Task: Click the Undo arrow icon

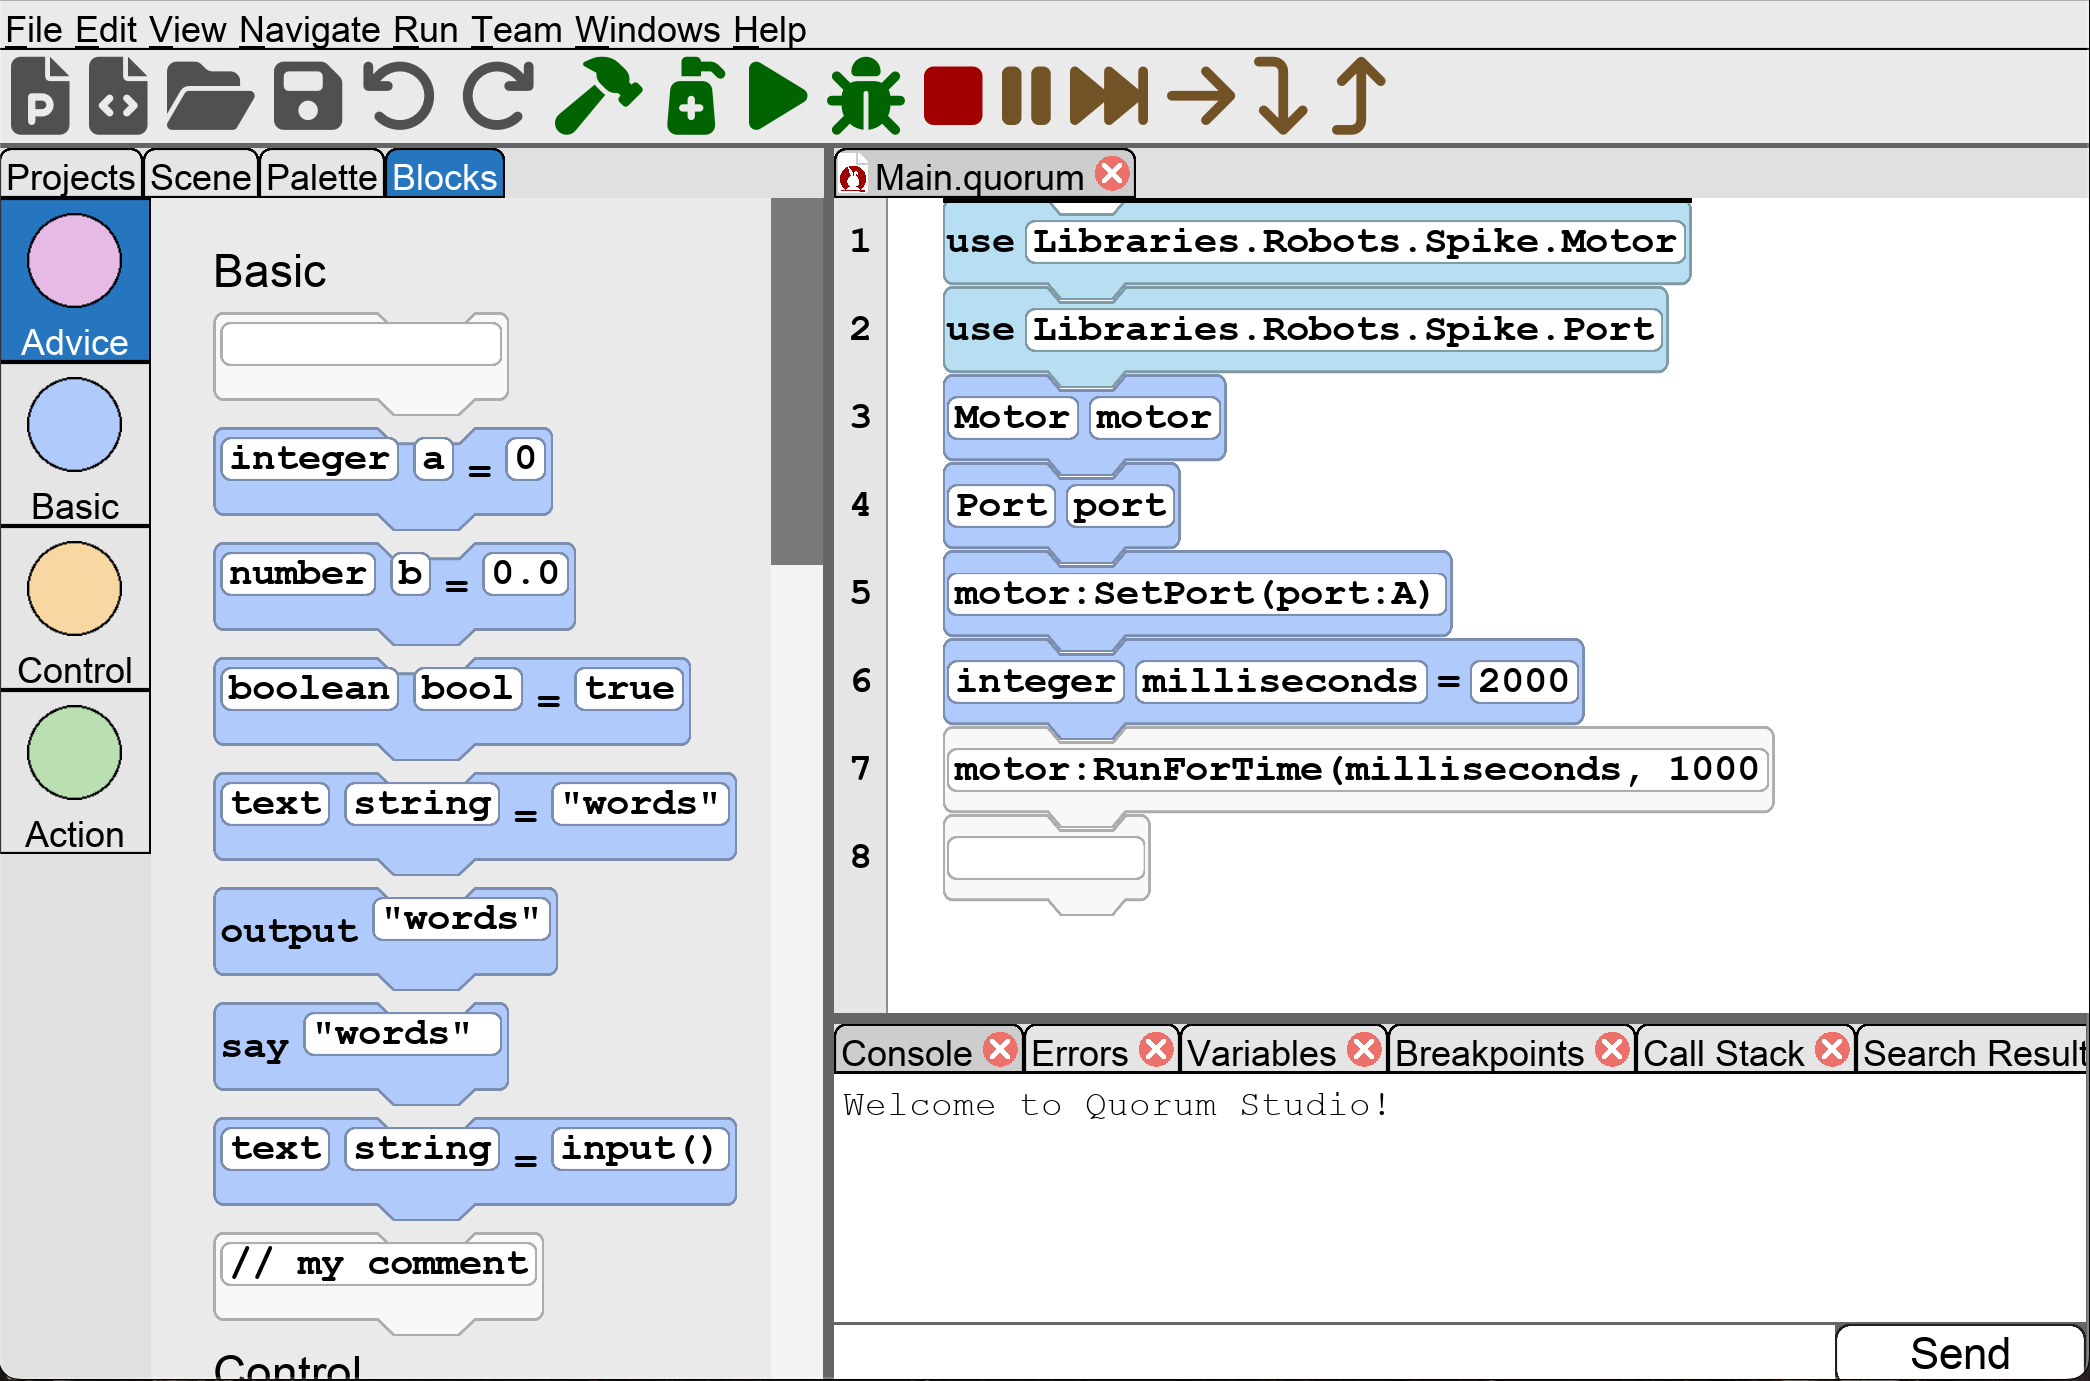Action: coord(398,96)
